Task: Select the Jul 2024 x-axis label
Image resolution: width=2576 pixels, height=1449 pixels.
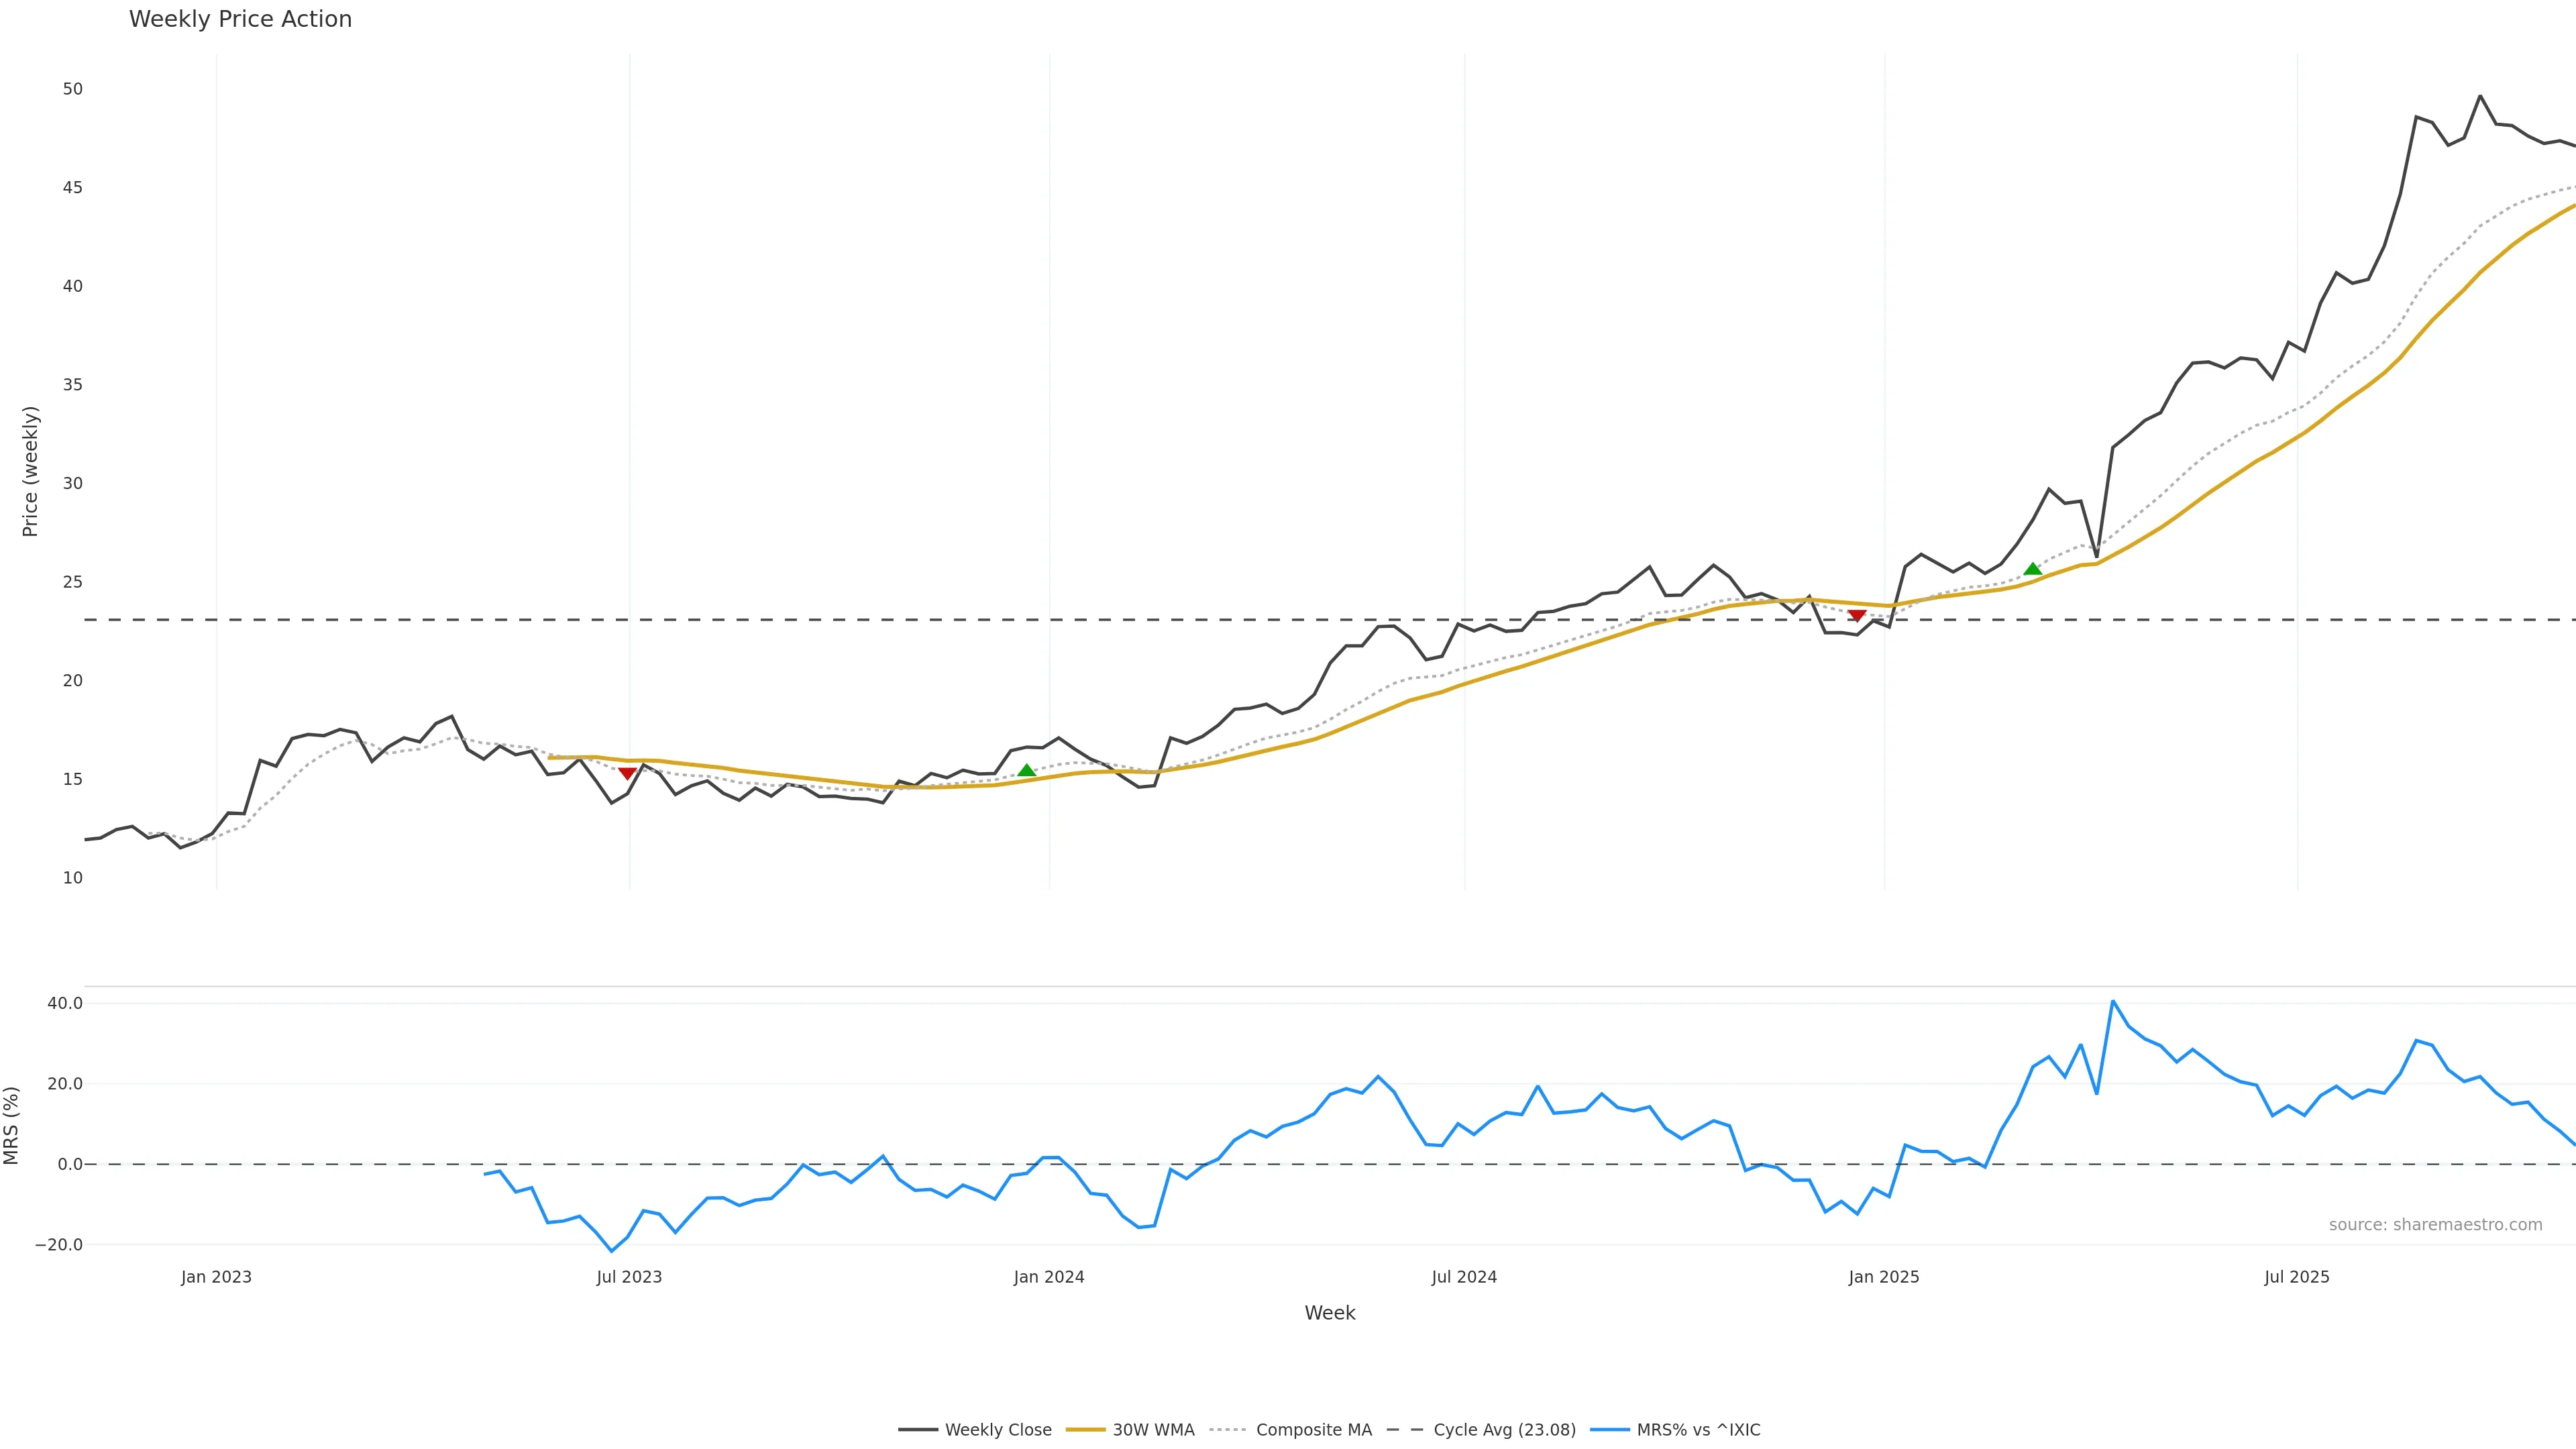Action: pyautogui.click(x=1464, y=1277)
